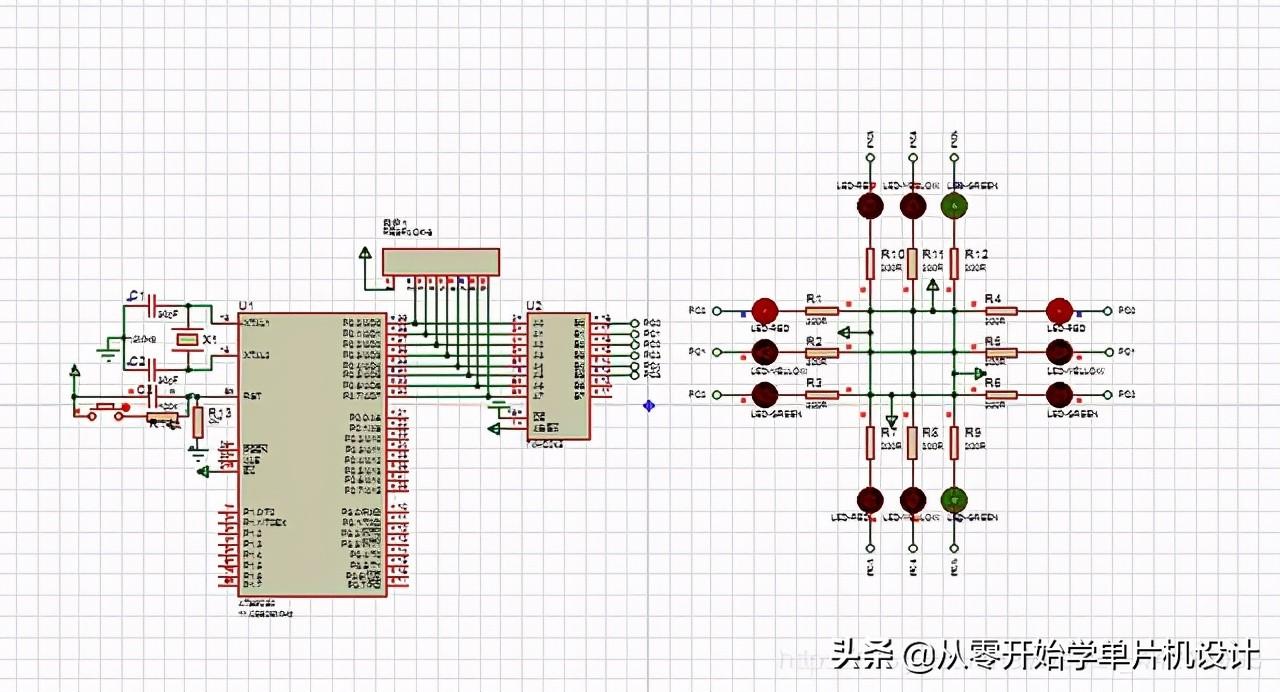The width and height of the screenshot is (1280, 692).
Task: Select the bottom yellow LED
Action: pyautogui.click(x=912, y=499)
